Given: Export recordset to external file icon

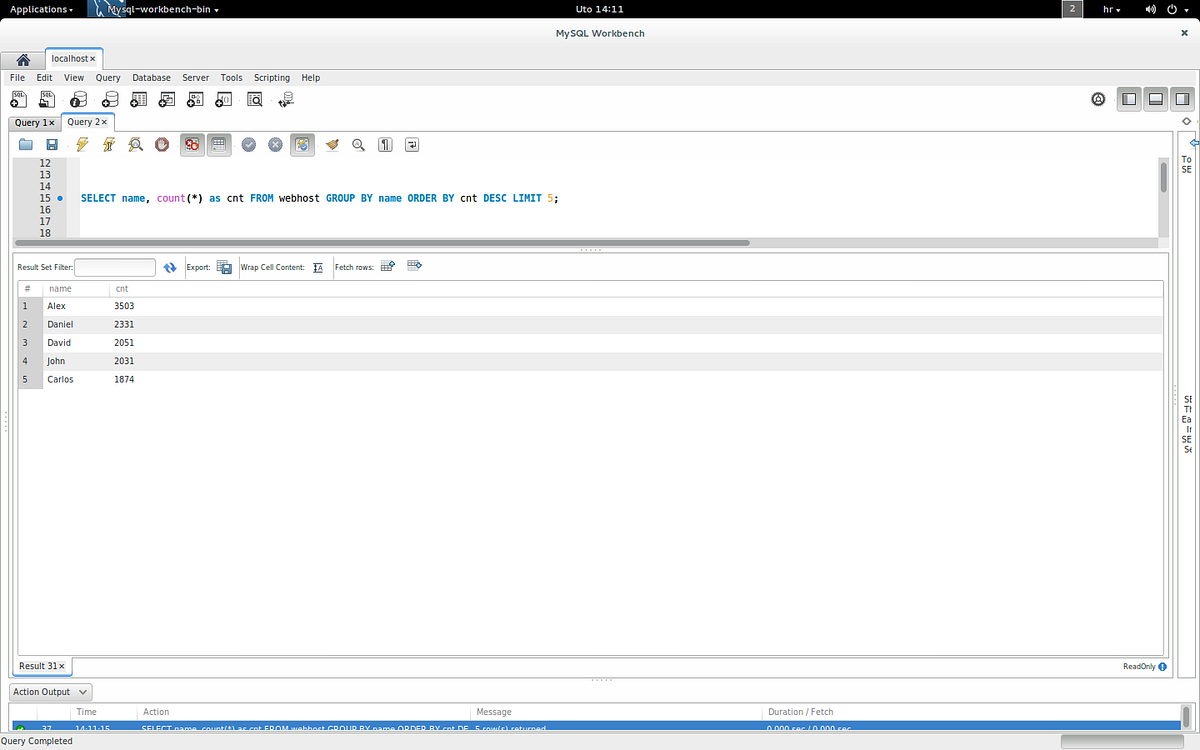Looking at the screenshot, I should pyautogui.click(x=225, y=268).
